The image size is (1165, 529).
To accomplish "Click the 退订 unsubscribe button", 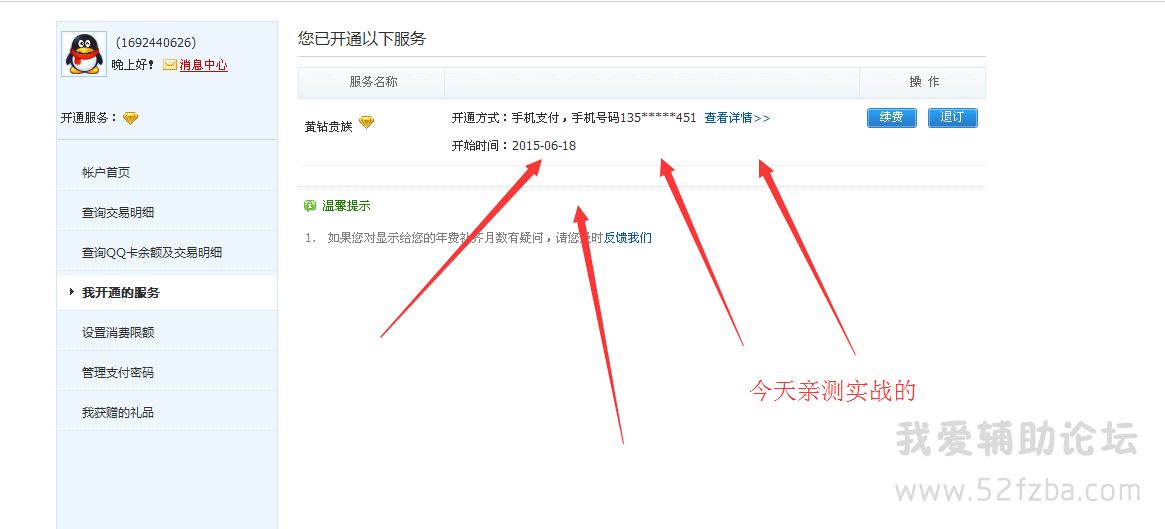I will click(x=953, y=117).
